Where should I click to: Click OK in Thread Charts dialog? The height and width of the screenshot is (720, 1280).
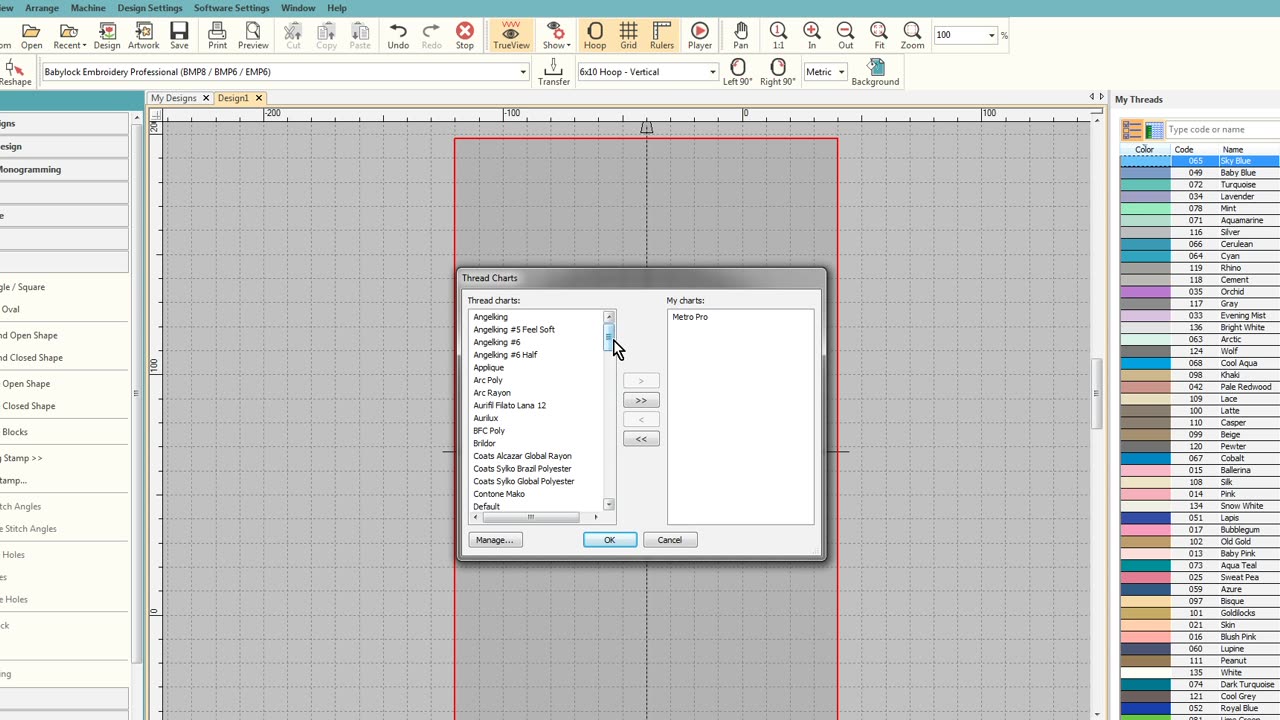(610, 540)
